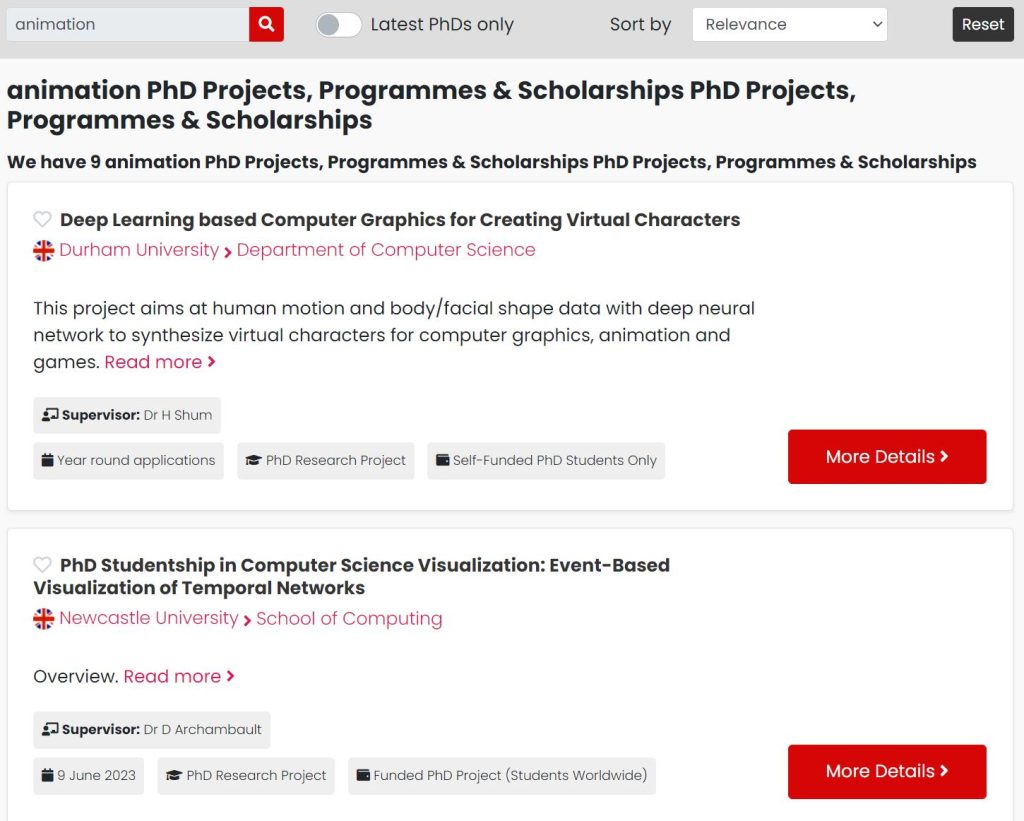Click wallet icon on Self-Funded PhD Students Only

[442, 460]
